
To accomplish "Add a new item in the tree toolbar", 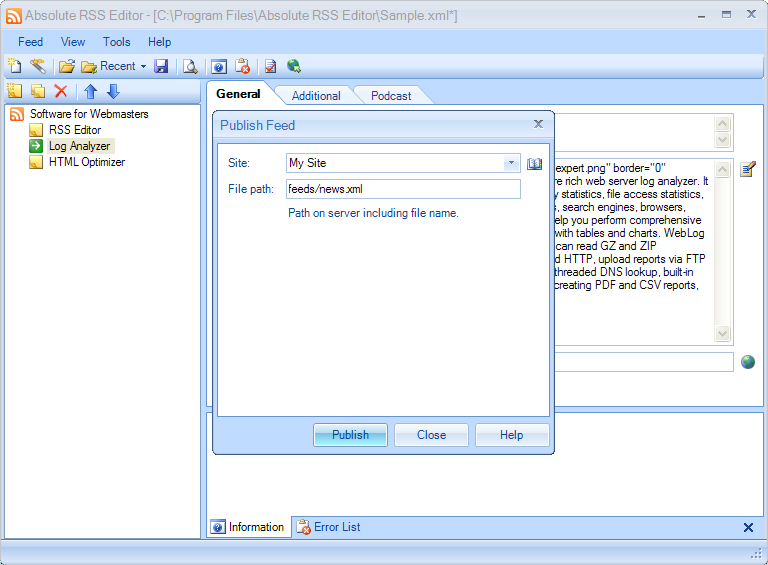I will [x=15, y=91].
